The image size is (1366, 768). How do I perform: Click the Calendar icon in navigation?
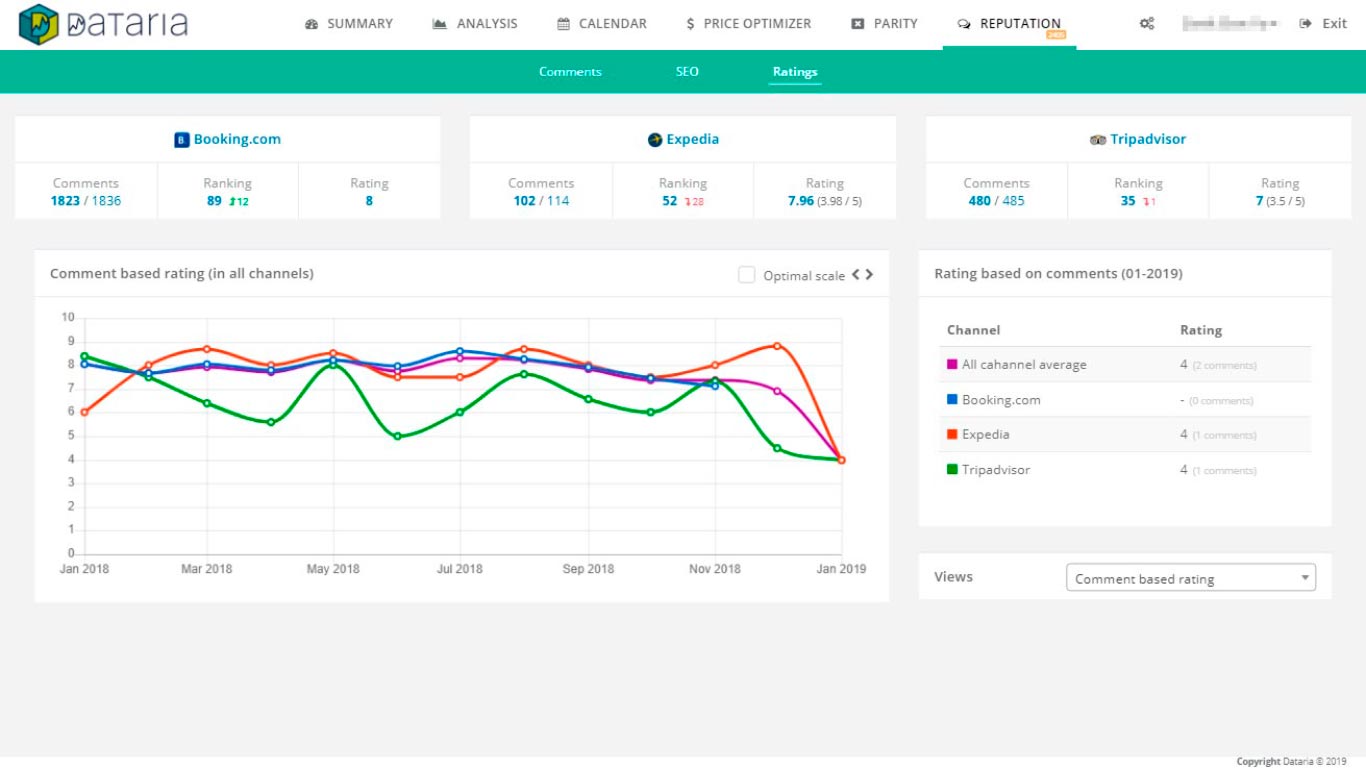564,24
